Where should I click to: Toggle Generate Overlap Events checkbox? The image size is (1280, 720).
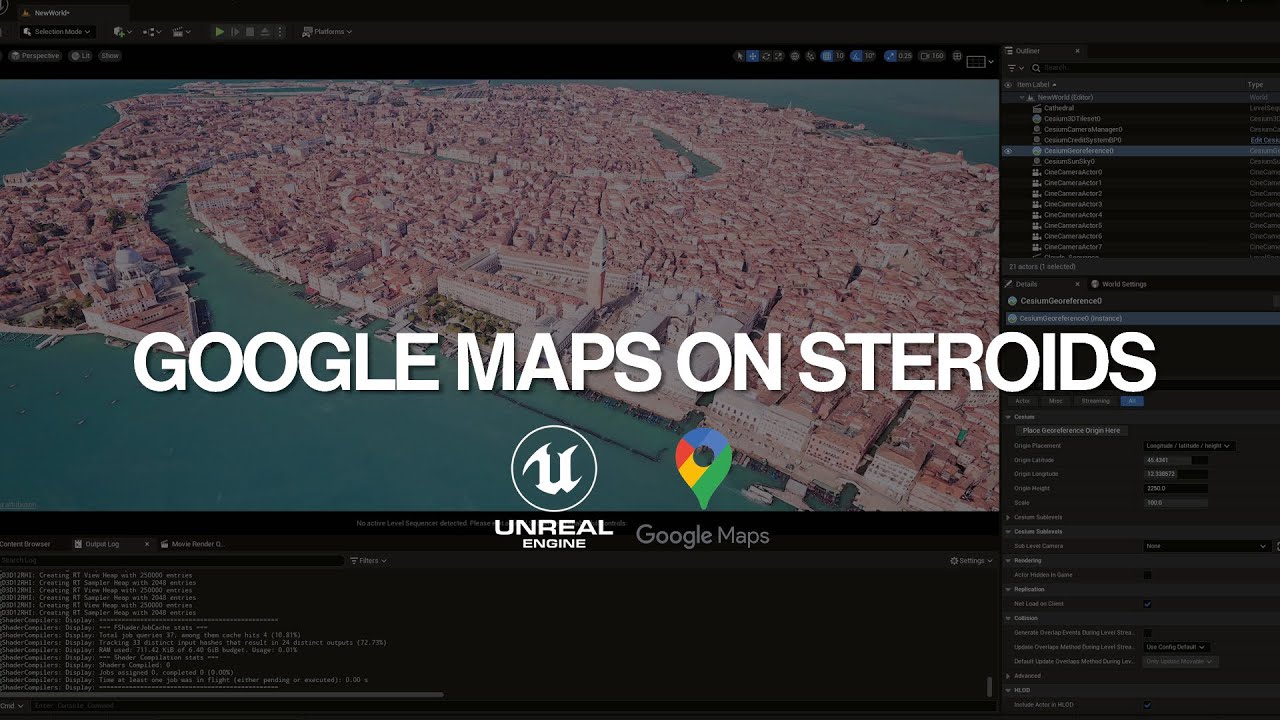pos(1147,633)
